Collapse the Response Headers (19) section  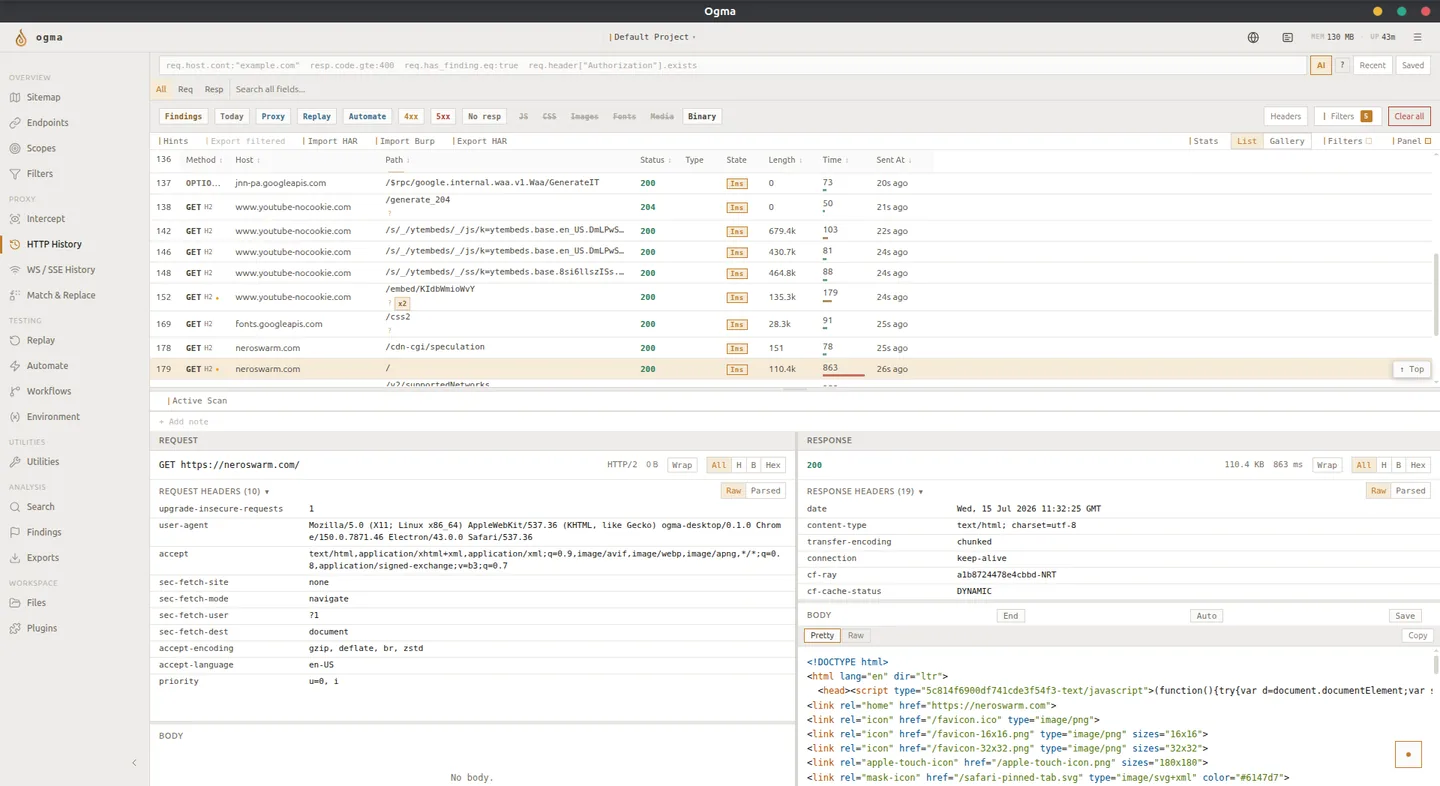pos(865,491)
